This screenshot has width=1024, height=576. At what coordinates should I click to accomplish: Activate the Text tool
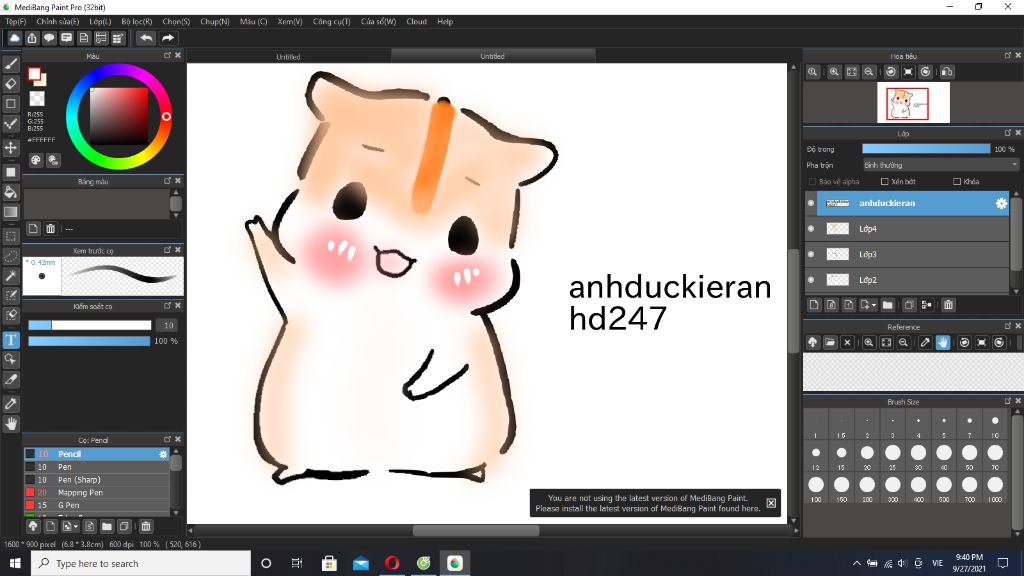click(x=11, y=340)
